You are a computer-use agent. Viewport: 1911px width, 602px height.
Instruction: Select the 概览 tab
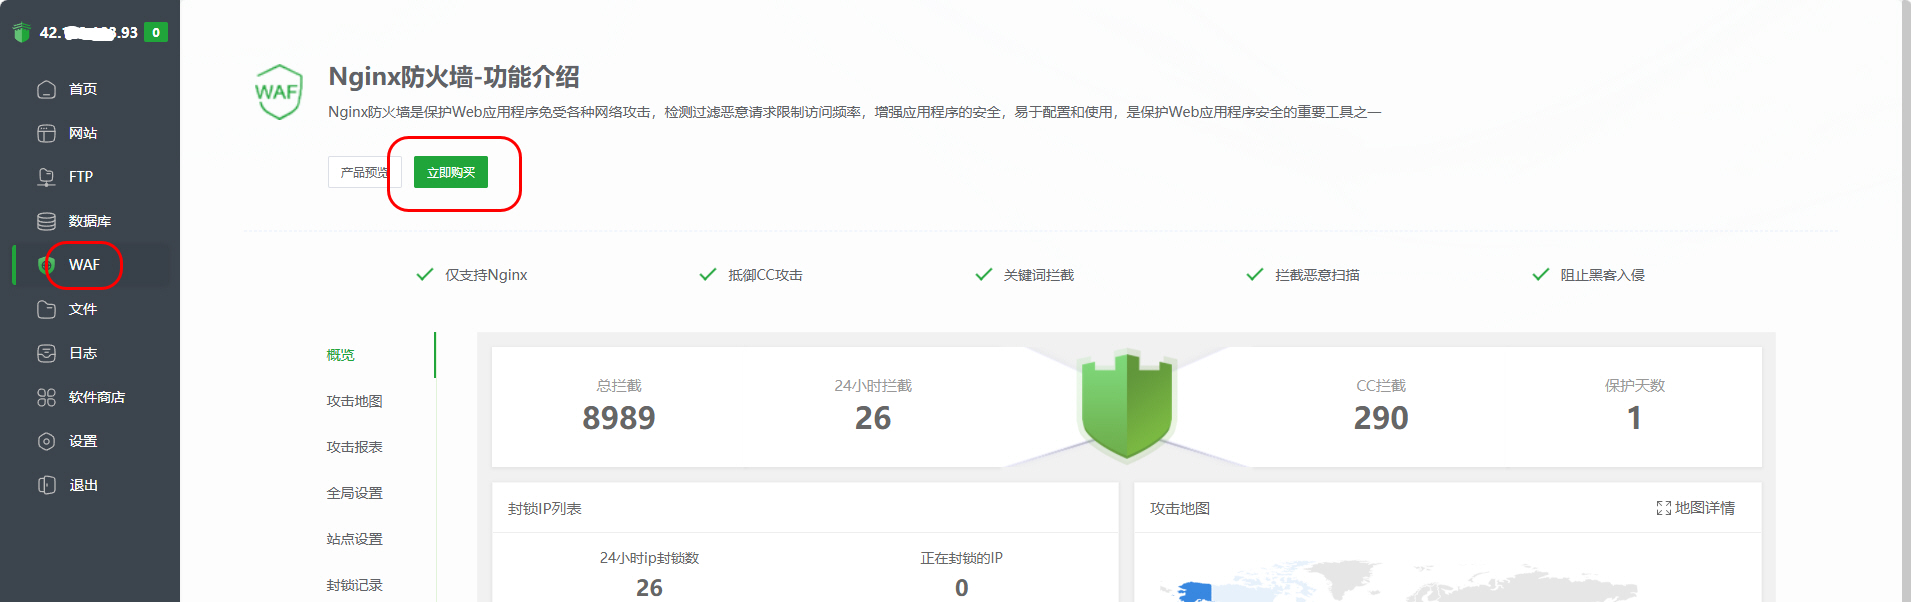coord(340,355)
